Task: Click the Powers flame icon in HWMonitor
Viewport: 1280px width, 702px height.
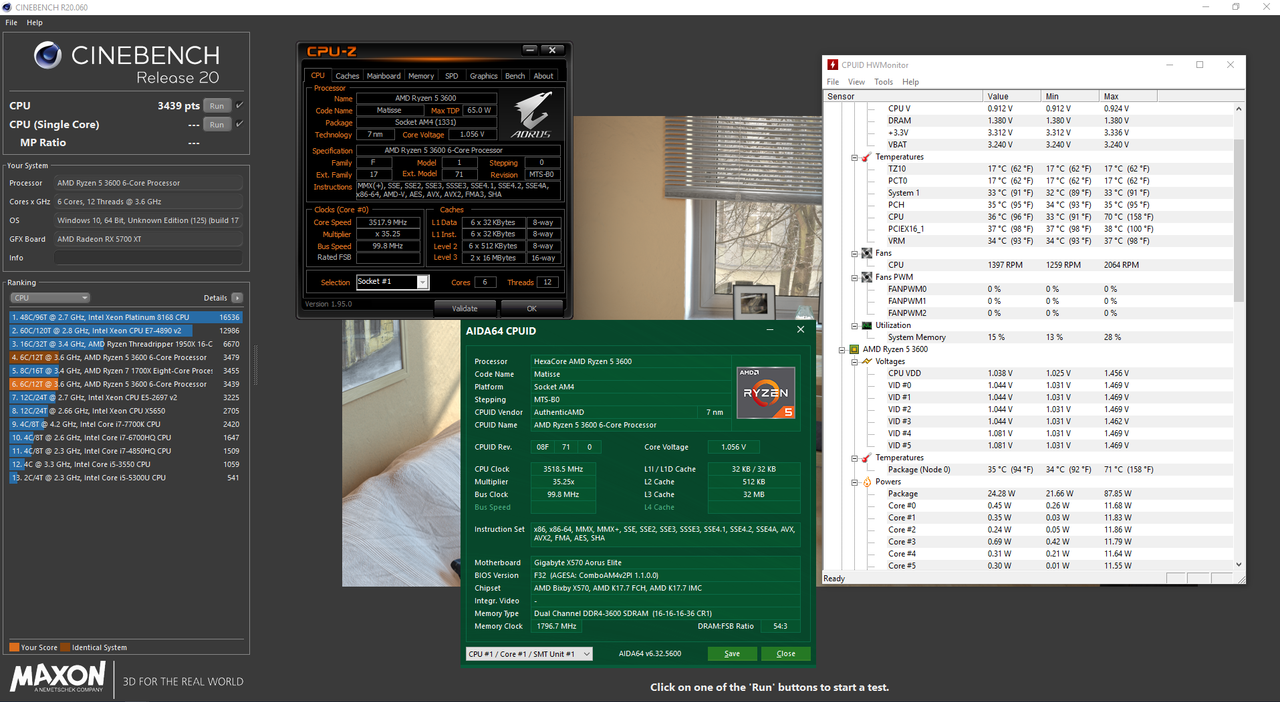Action: (x=866, y=482)
